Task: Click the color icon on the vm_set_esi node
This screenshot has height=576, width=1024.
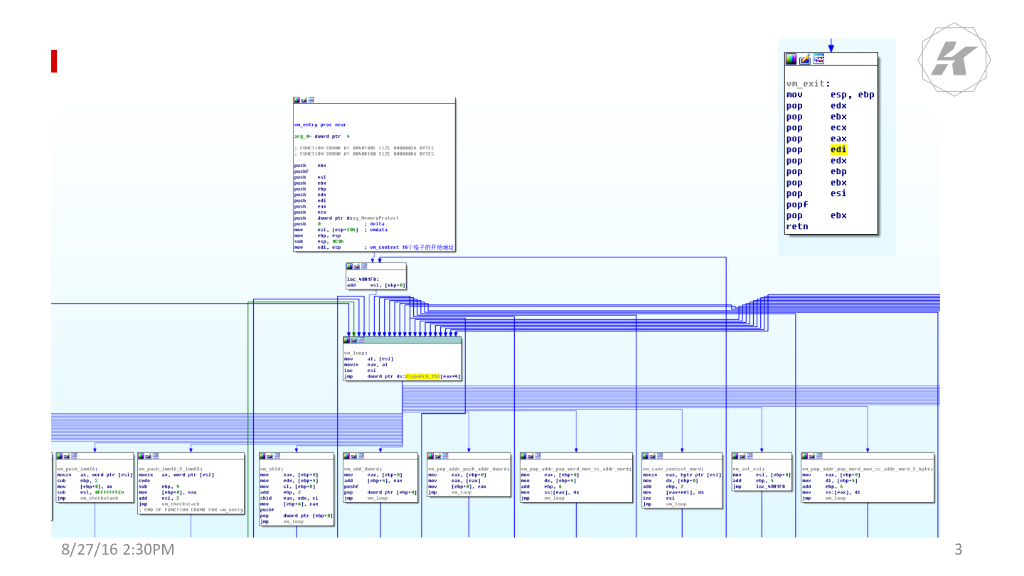Action: [x=735, y=456]
